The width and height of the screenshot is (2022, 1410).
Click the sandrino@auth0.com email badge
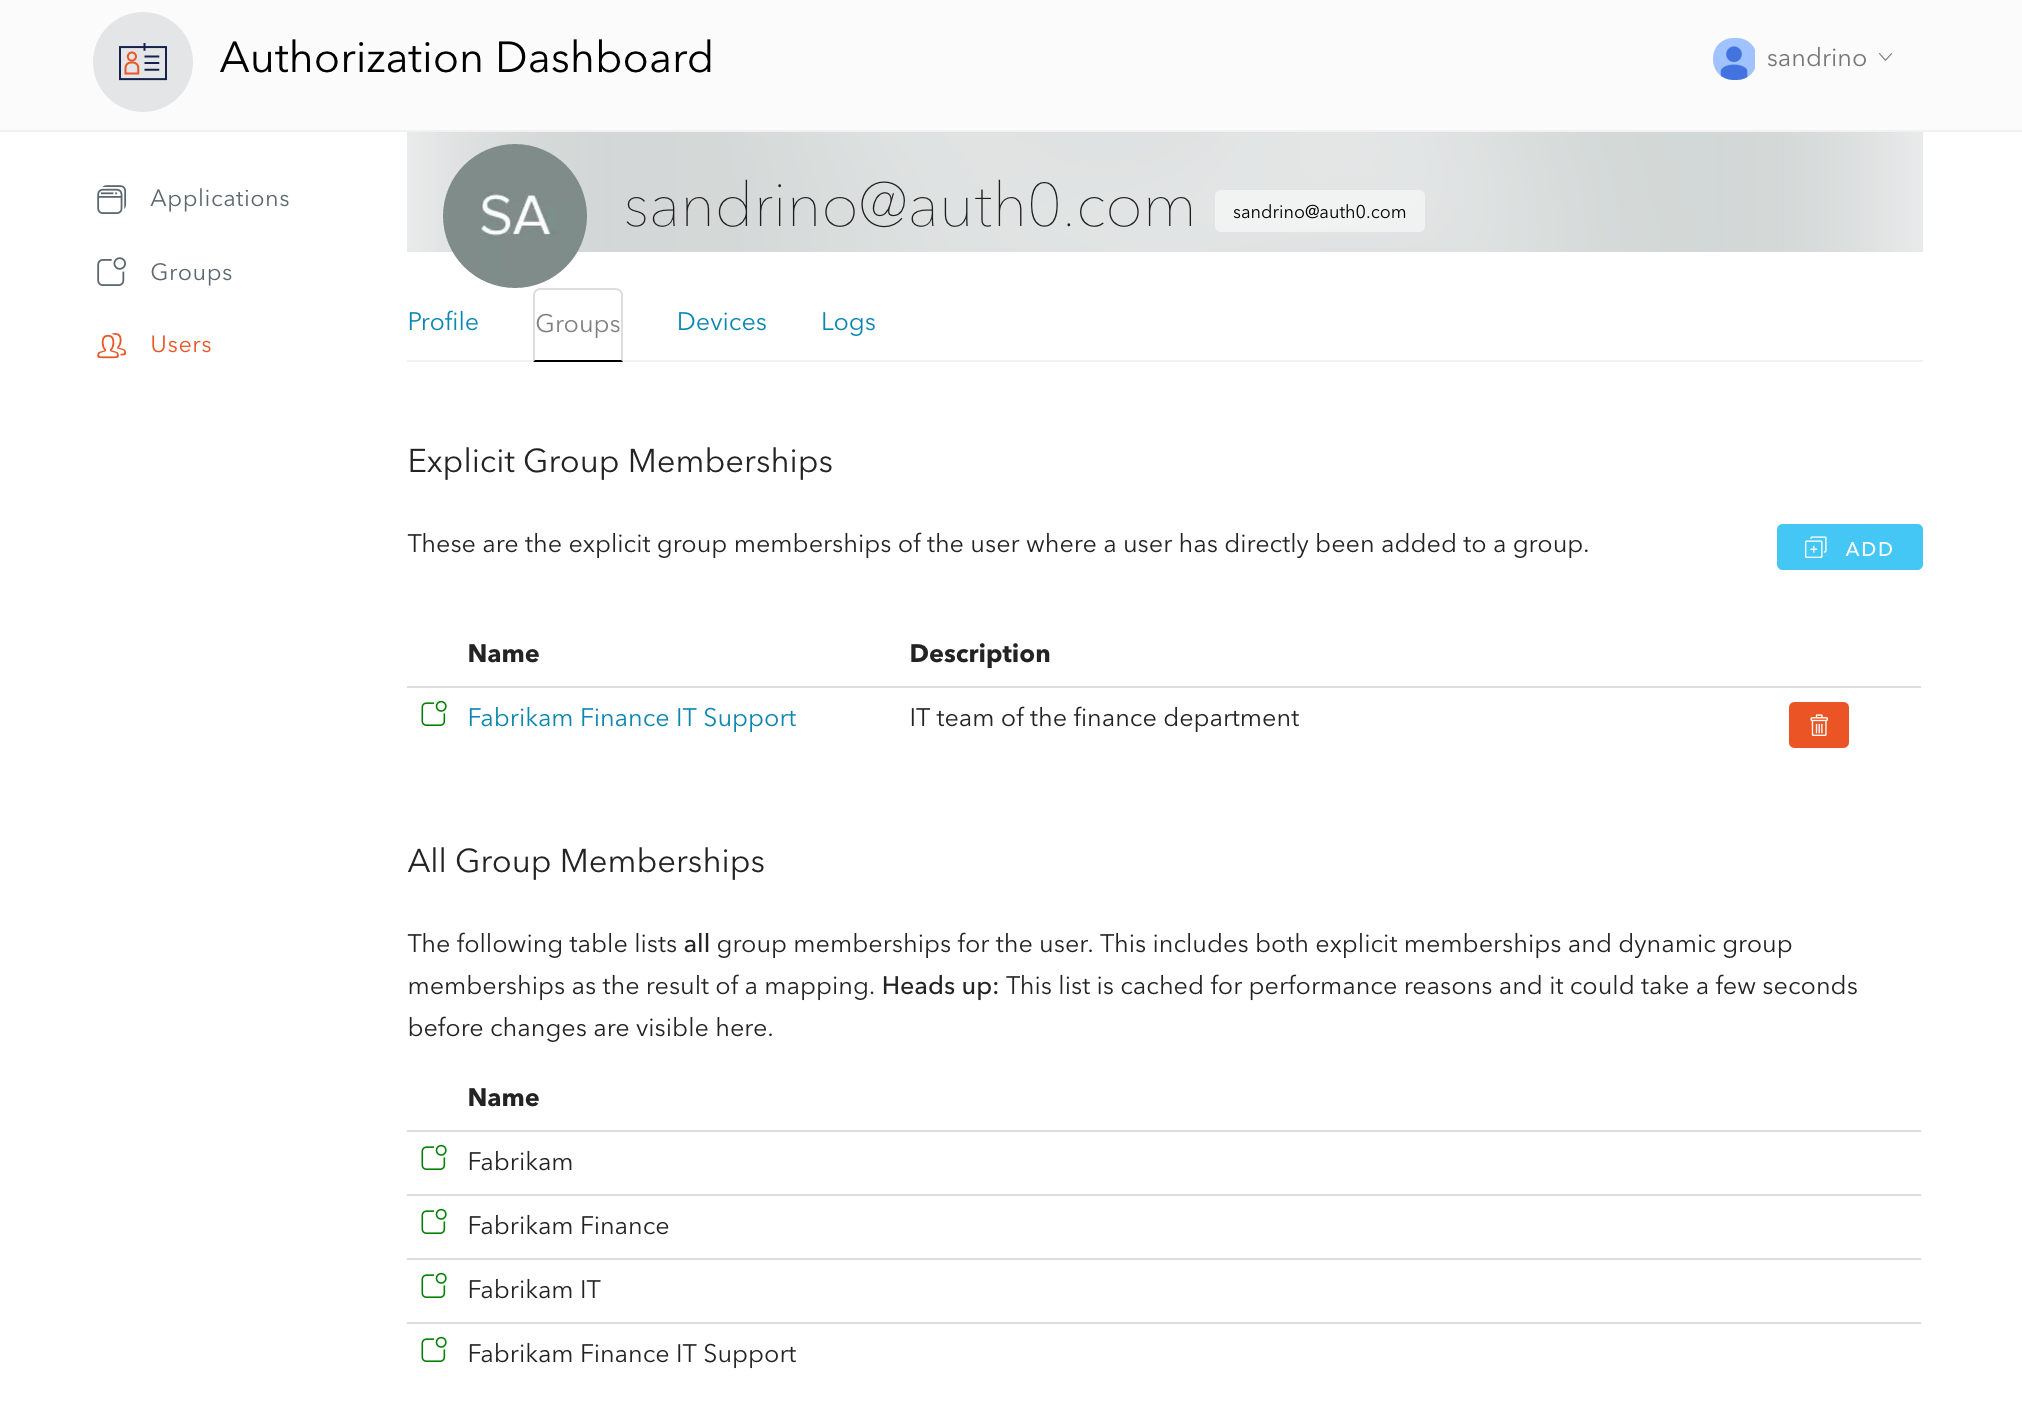click(1319, 211)
